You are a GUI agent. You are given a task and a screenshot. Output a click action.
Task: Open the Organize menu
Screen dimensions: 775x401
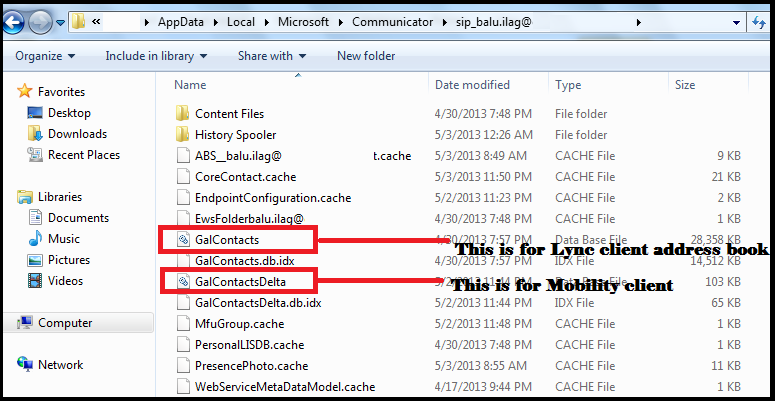45,56
